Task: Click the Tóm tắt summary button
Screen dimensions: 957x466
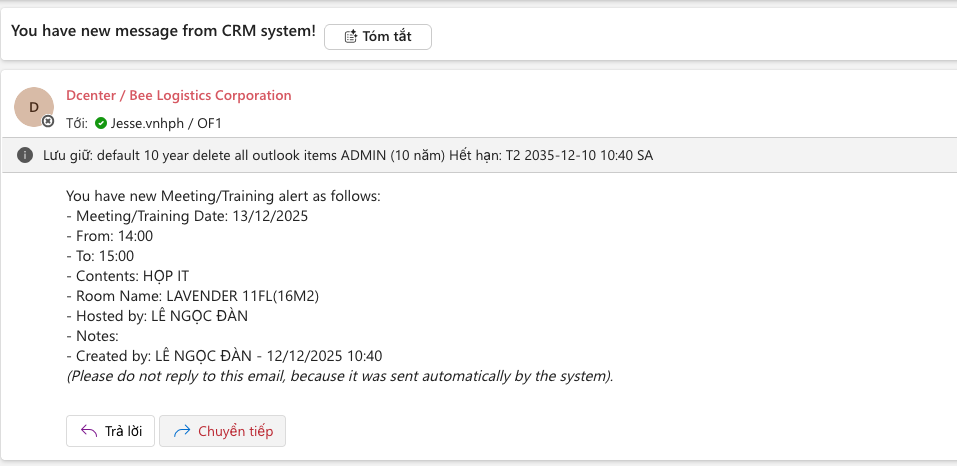Action: click(378, 37)
